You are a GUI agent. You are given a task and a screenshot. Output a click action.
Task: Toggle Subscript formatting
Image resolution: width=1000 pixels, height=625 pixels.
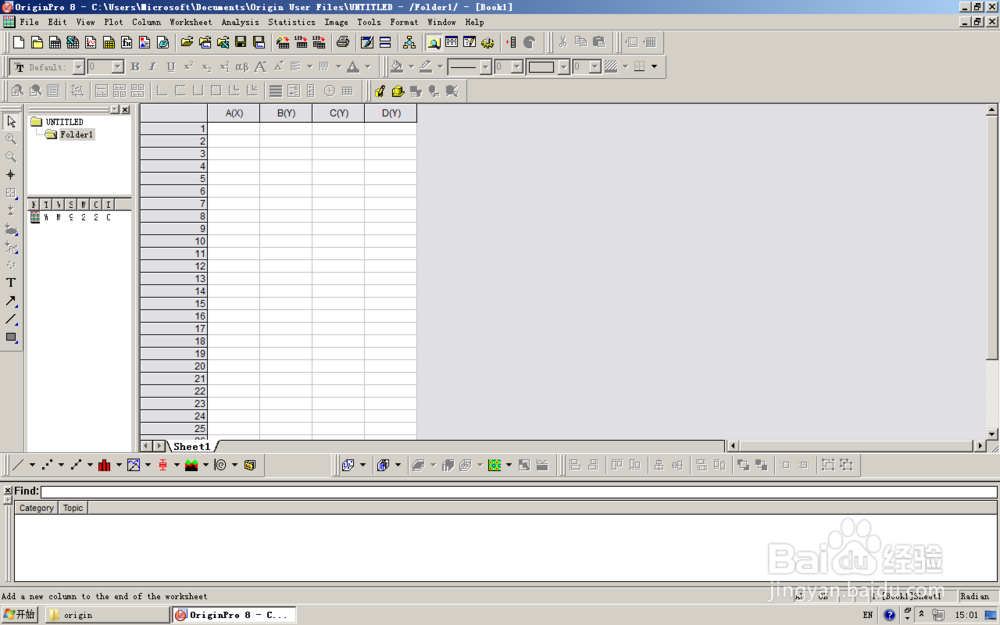206,66
